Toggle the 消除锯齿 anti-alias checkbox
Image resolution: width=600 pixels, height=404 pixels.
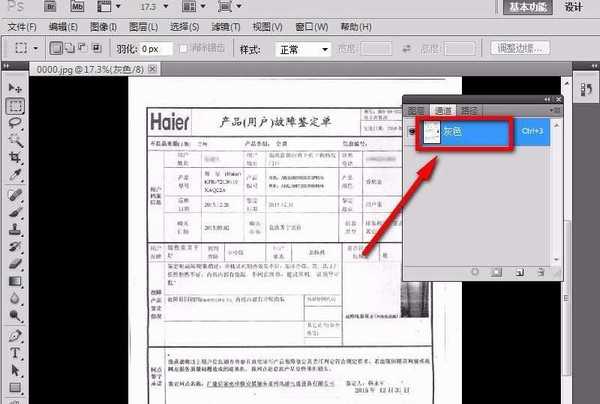coord(183,48)
